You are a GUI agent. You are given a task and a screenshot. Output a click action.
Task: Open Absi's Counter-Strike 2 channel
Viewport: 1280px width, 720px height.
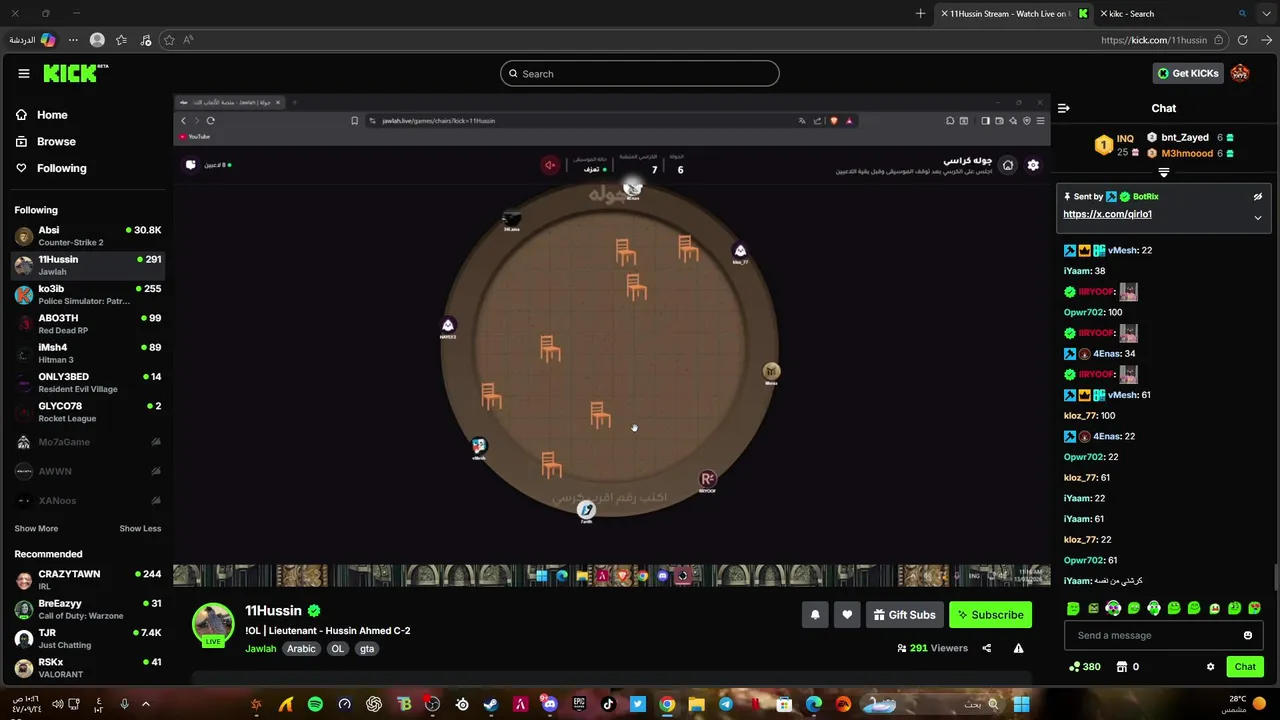tap(87, 236)
